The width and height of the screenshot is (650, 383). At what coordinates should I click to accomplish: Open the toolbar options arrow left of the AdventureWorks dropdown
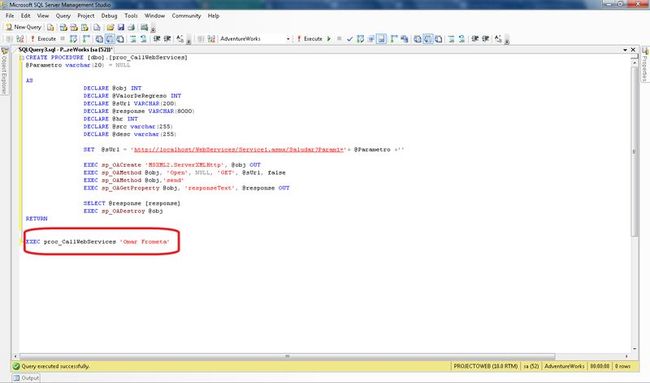coord(189,40)
